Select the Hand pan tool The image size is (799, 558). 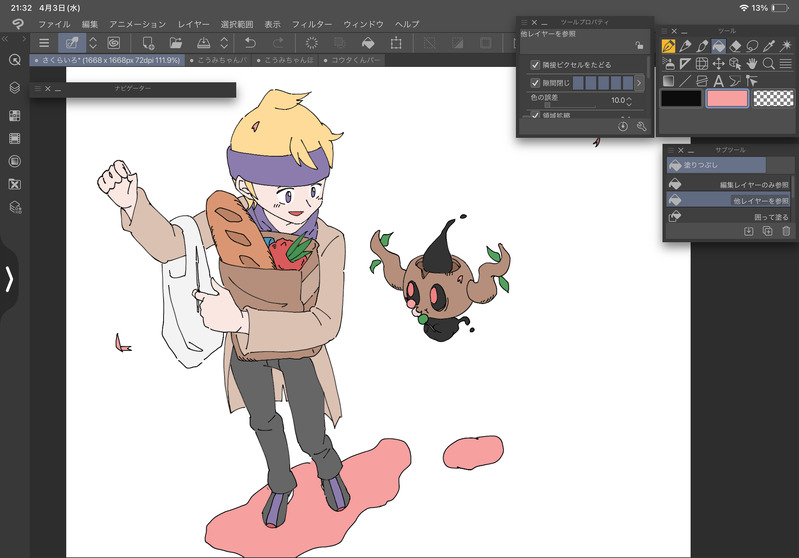coord(752,64)
